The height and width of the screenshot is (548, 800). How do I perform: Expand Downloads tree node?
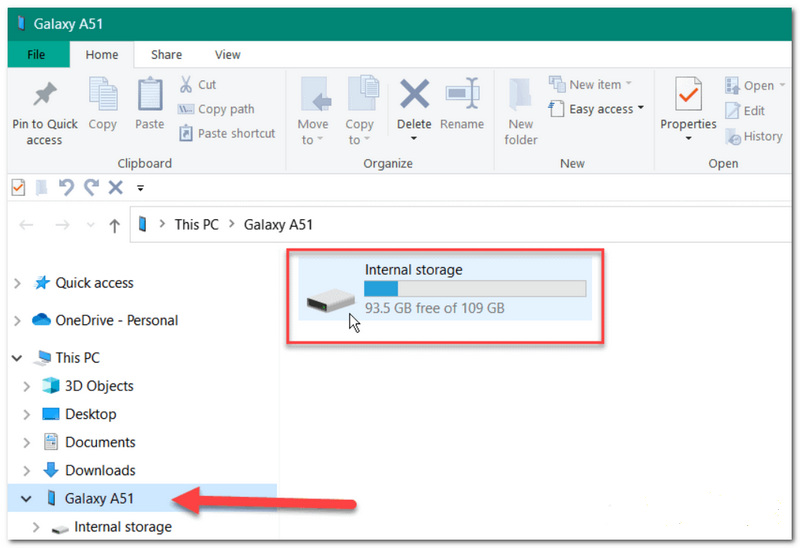pyautogui.click(x=27, y=470)
